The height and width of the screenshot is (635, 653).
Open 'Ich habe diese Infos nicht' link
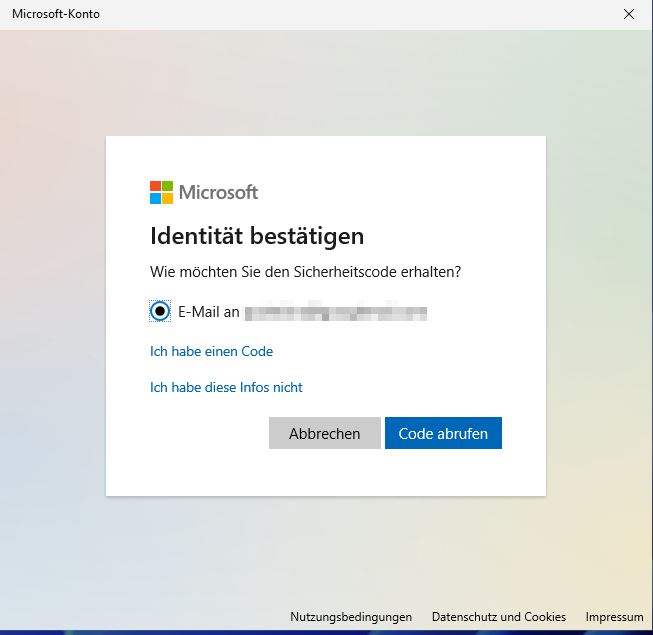pos(226,387)
